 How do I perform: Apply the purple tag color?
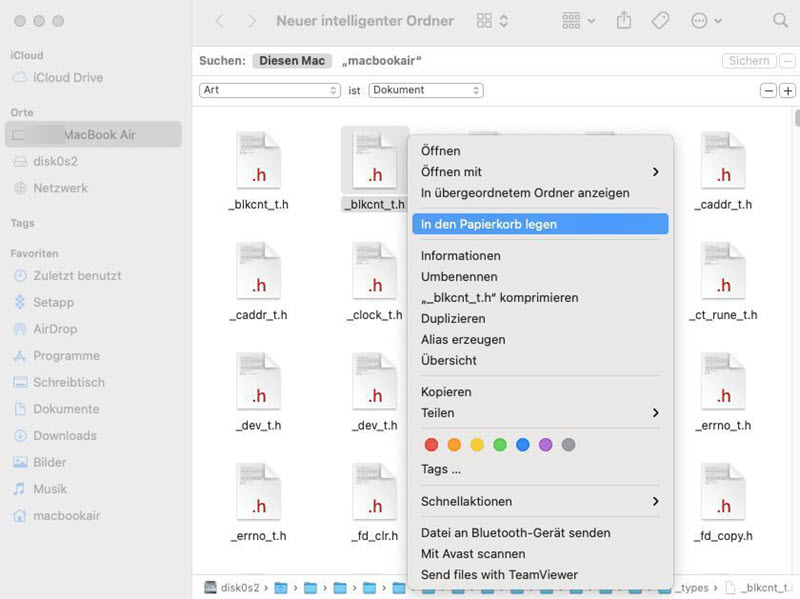pos(545,444)
